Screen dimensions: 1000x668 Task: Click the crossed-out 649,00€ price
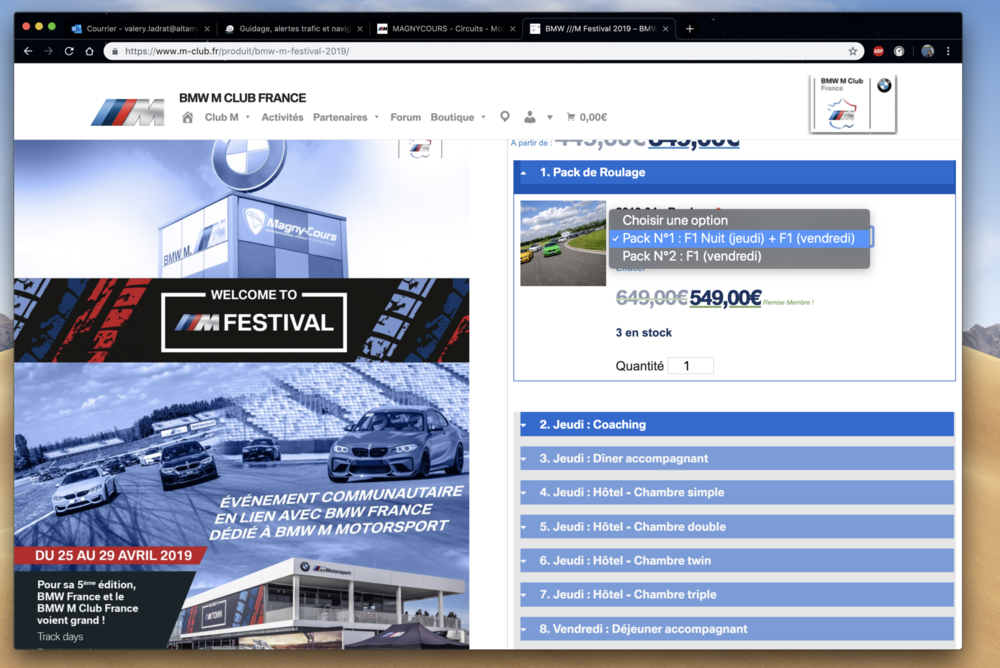(651, 298)
